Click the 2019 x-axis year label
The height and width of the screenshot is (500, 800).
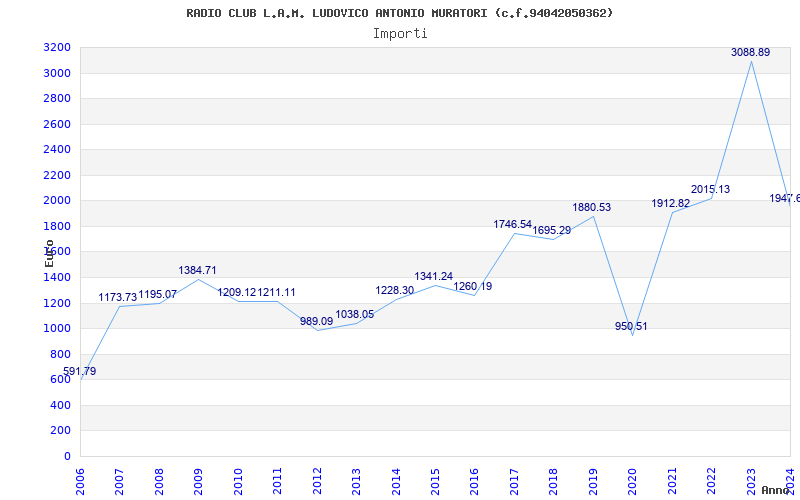593,481
